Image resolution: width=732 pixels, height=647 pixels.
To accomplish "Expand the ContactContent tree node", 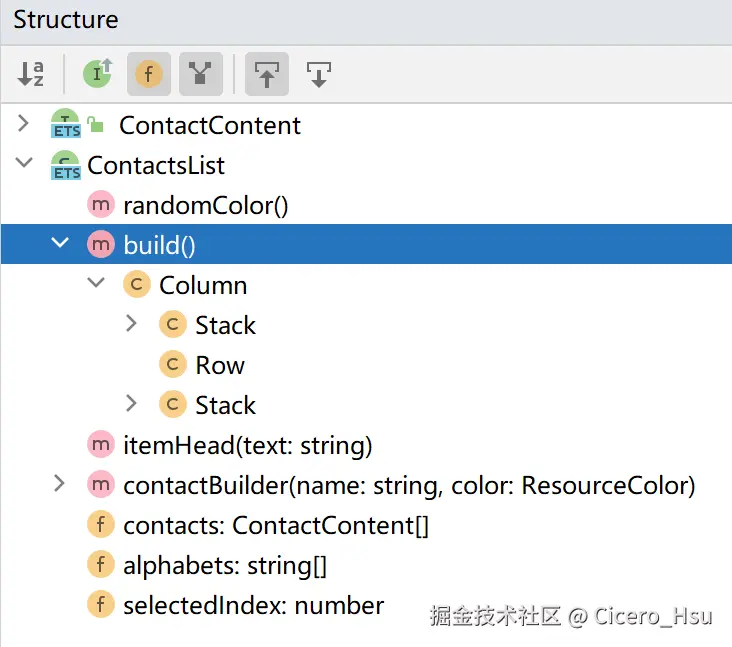I will (x=24, y=125).
